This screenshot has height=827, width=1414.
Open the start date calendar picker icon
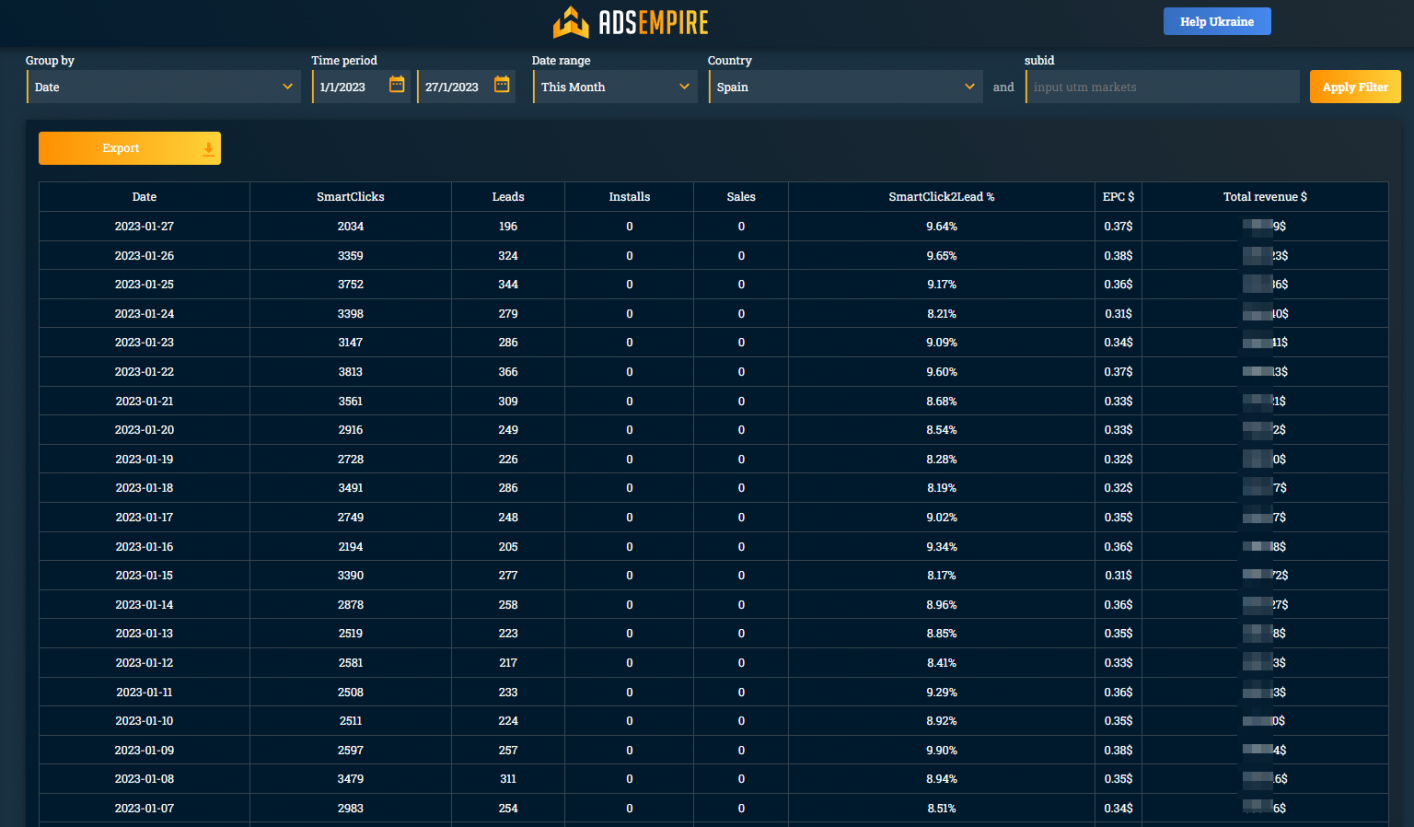click(x=397, y=85)
